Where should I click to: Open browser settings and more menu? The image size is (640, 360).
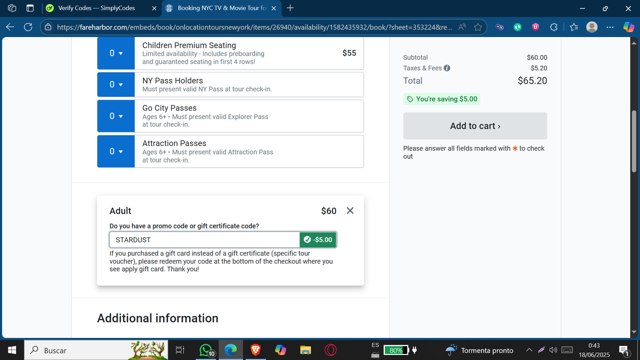point(610,27)
